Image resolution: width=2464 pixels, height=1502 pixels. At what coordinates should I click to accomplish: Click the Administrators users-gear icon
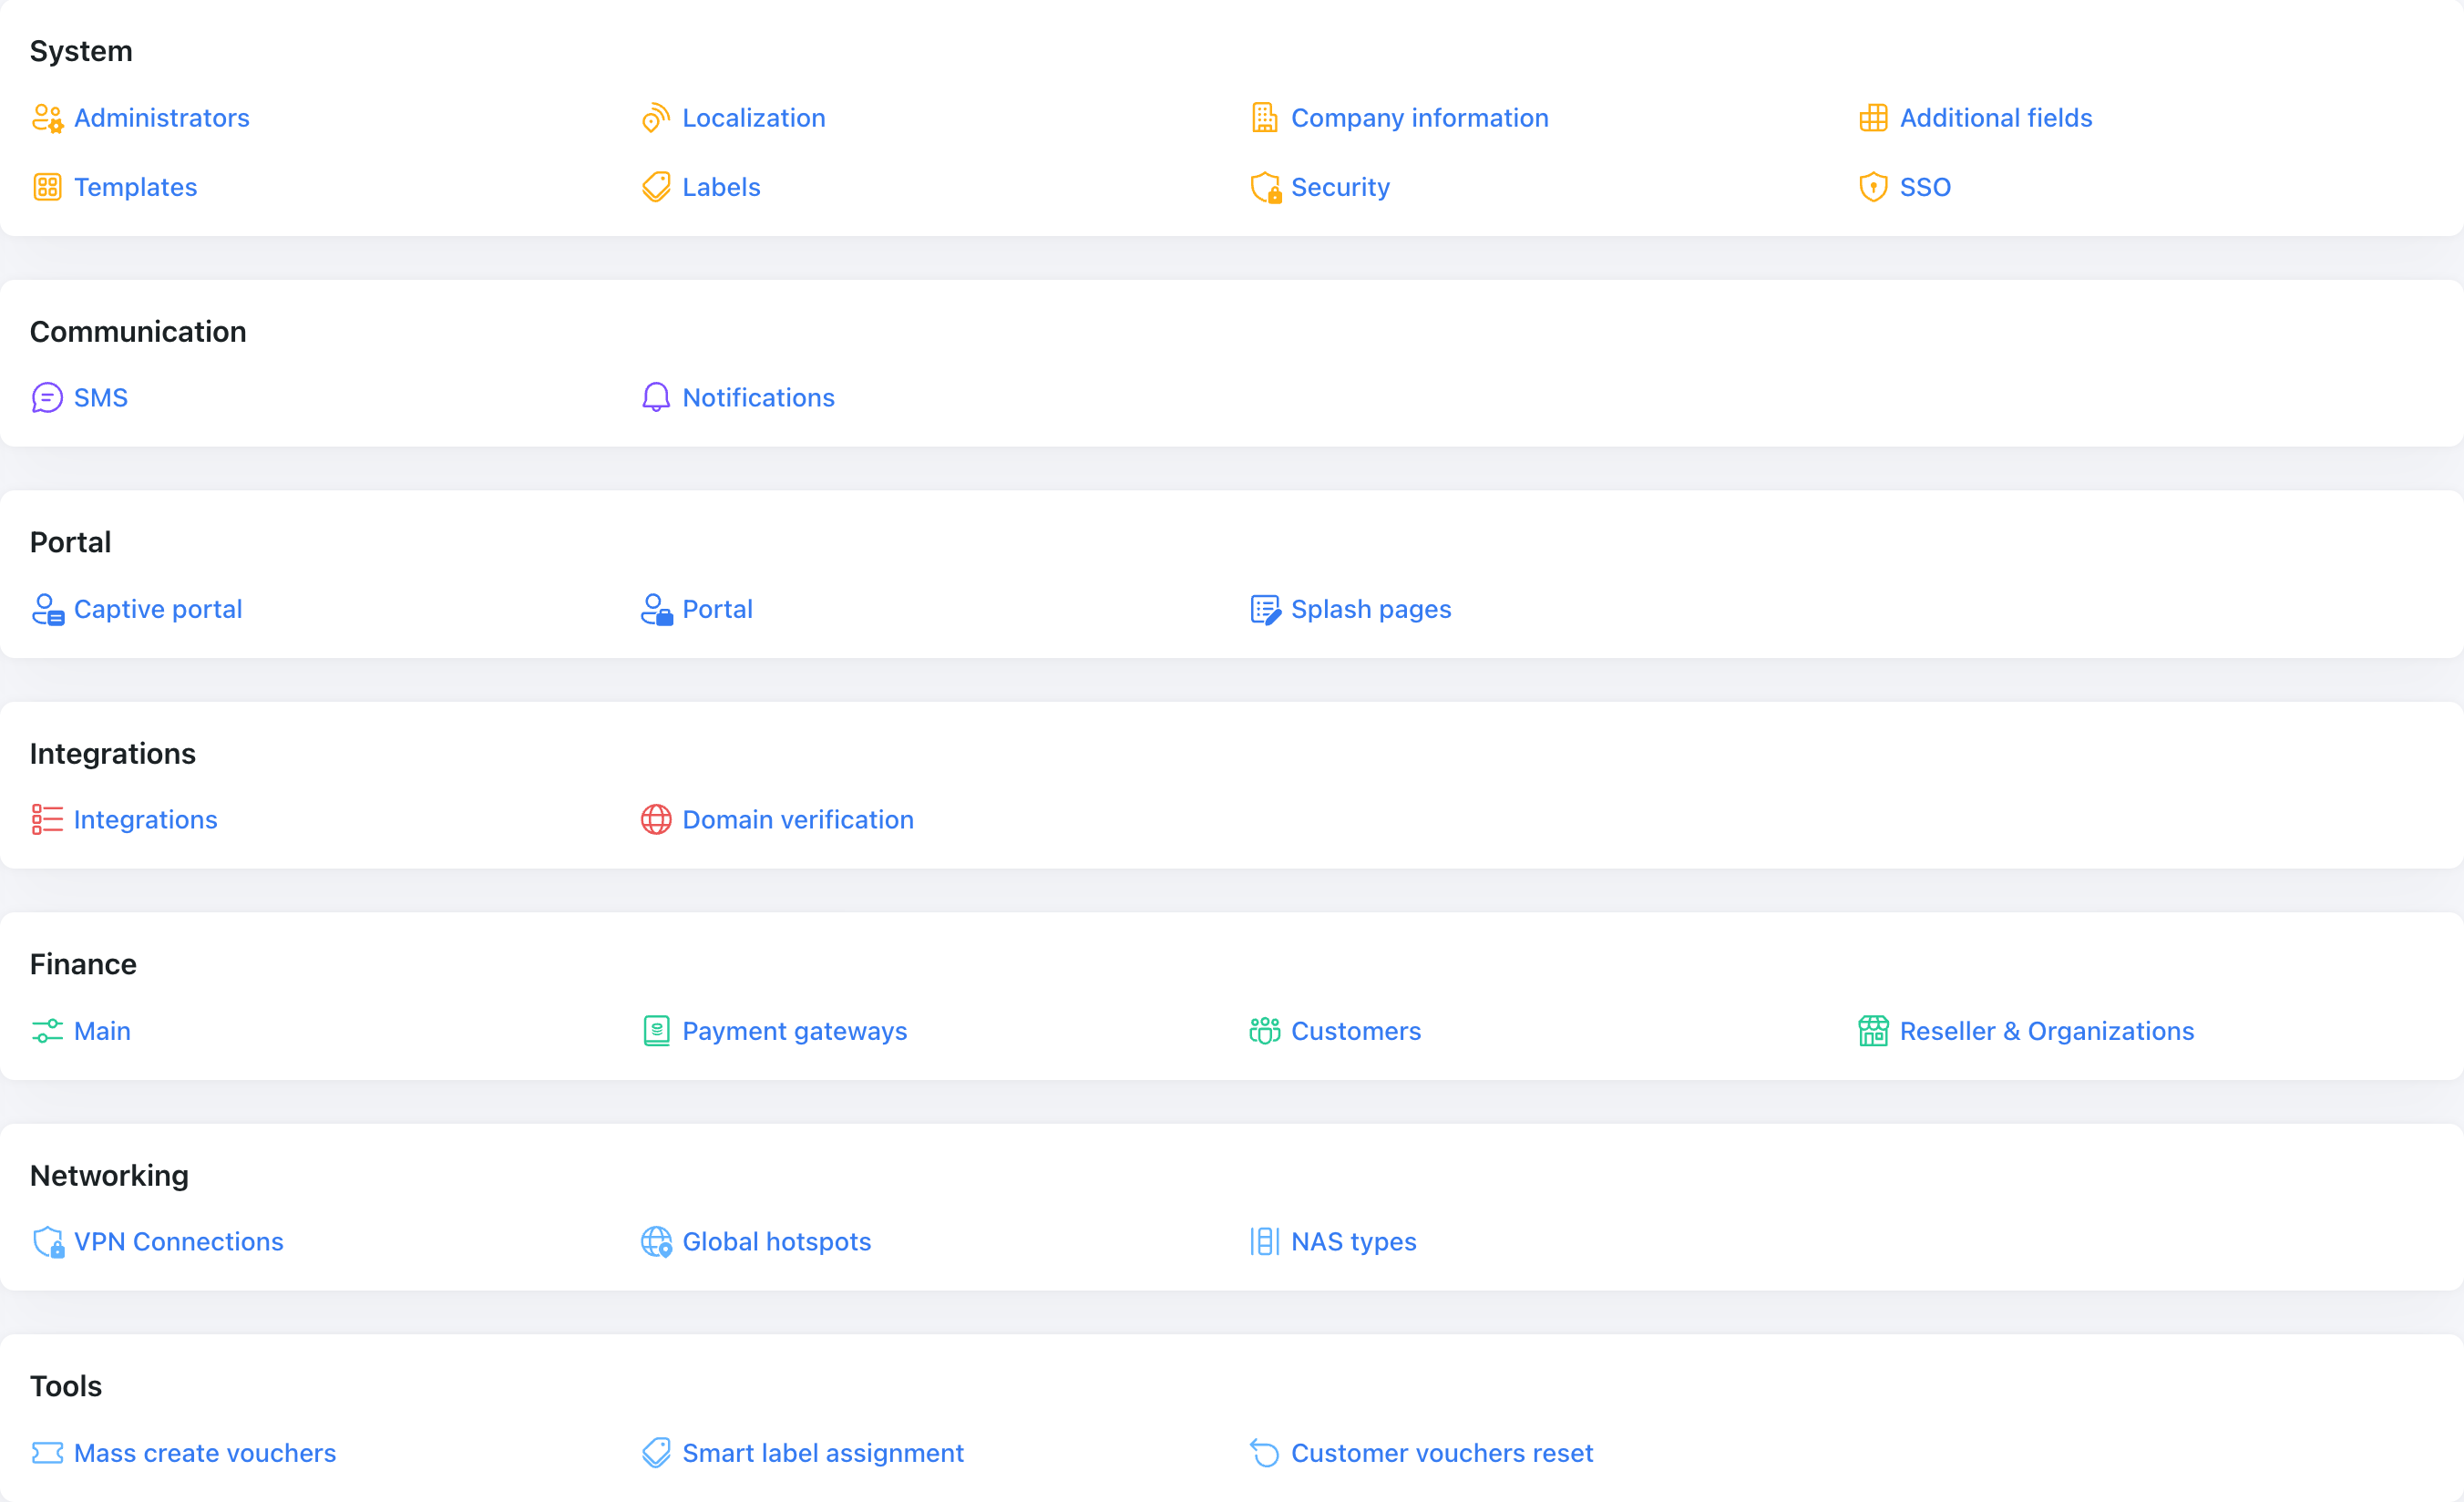point(47,118)
